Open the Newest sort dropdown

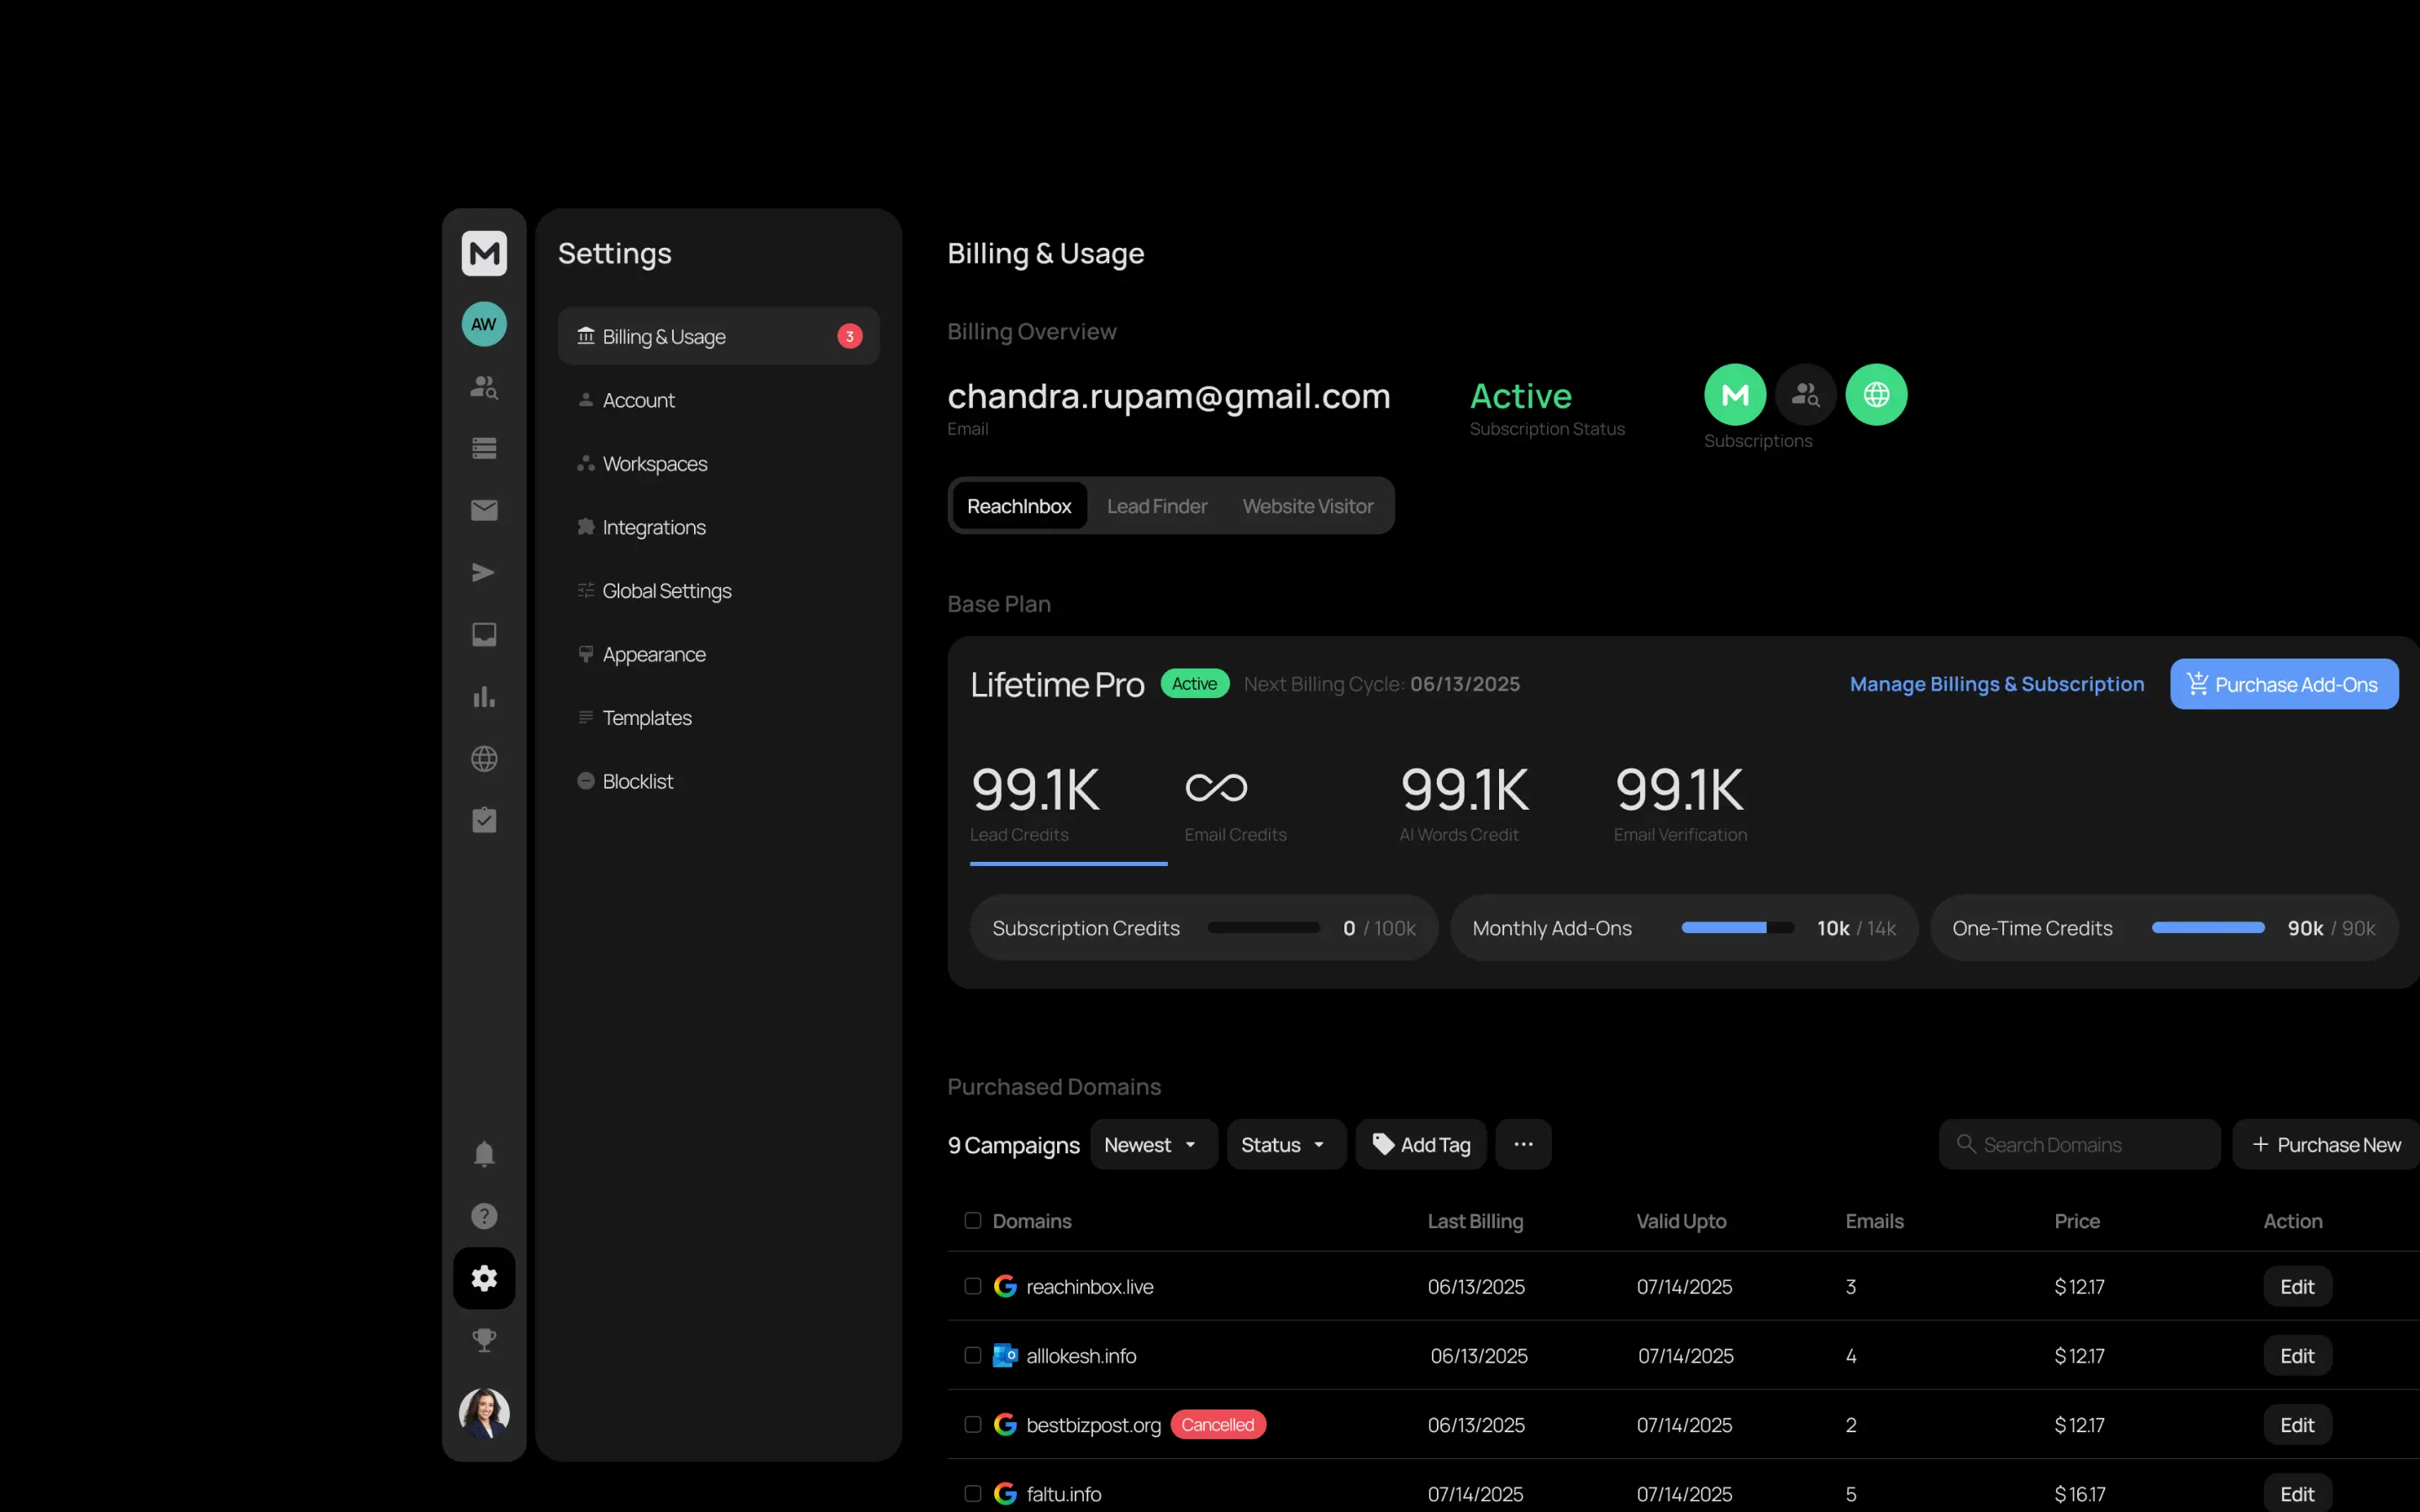point(1154,1144)
